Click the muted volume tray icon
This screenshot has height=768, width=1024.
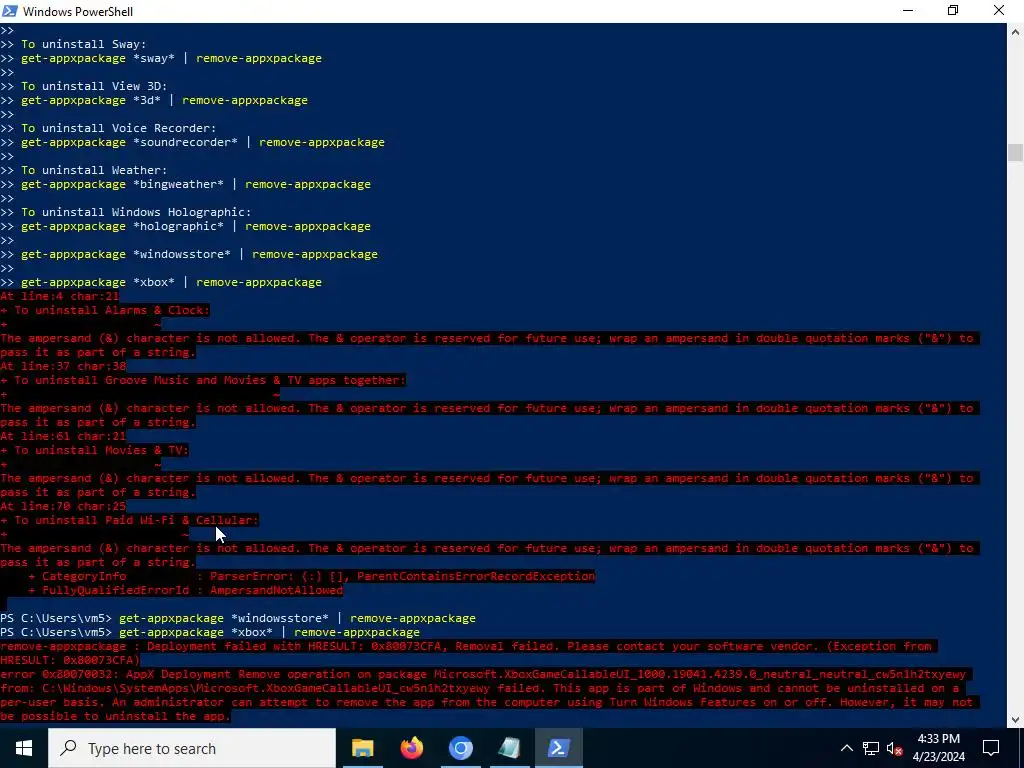[x=895, y=748]
